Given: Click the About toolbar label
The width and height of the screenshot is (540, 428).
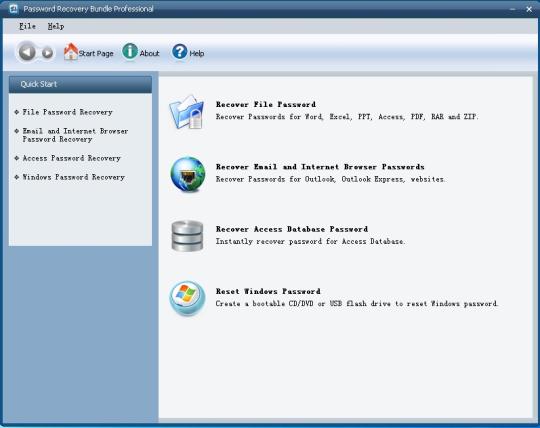Looking at the screenshot, I should (149, 53).
